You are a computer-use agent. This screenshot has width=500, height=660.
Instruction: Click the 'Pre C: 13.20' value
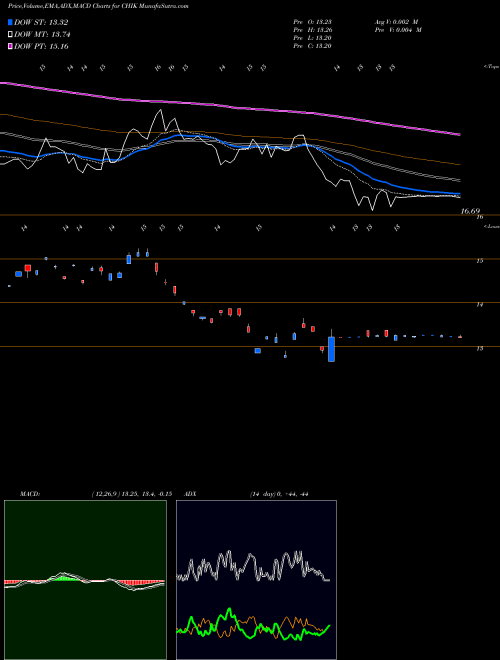[x=312, y=46]
